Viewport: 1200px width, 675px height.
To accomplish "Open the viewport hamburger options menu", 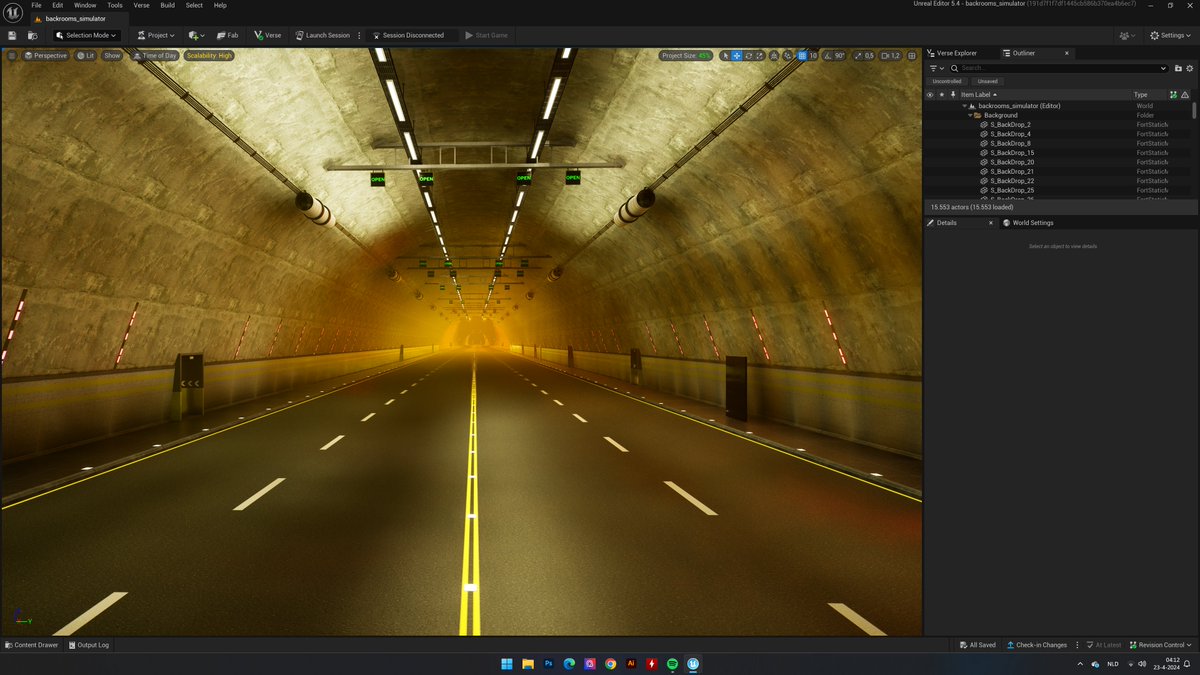I will pyautogui.click(x=12, y=55).
